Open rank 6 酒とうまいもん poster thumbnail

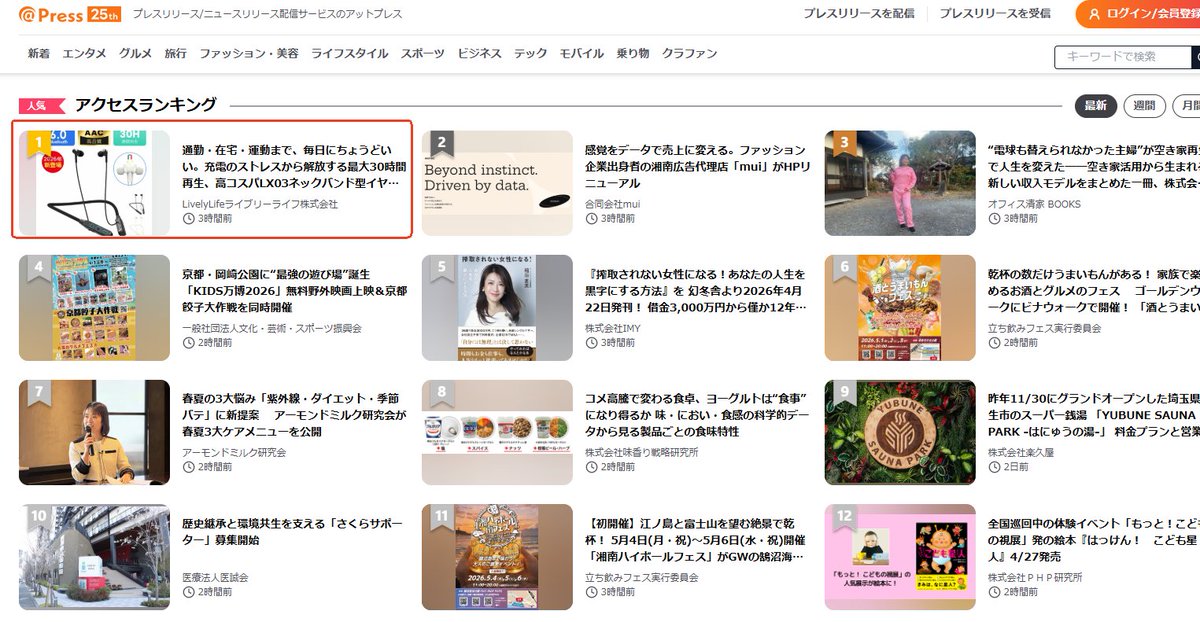[900, 307]
